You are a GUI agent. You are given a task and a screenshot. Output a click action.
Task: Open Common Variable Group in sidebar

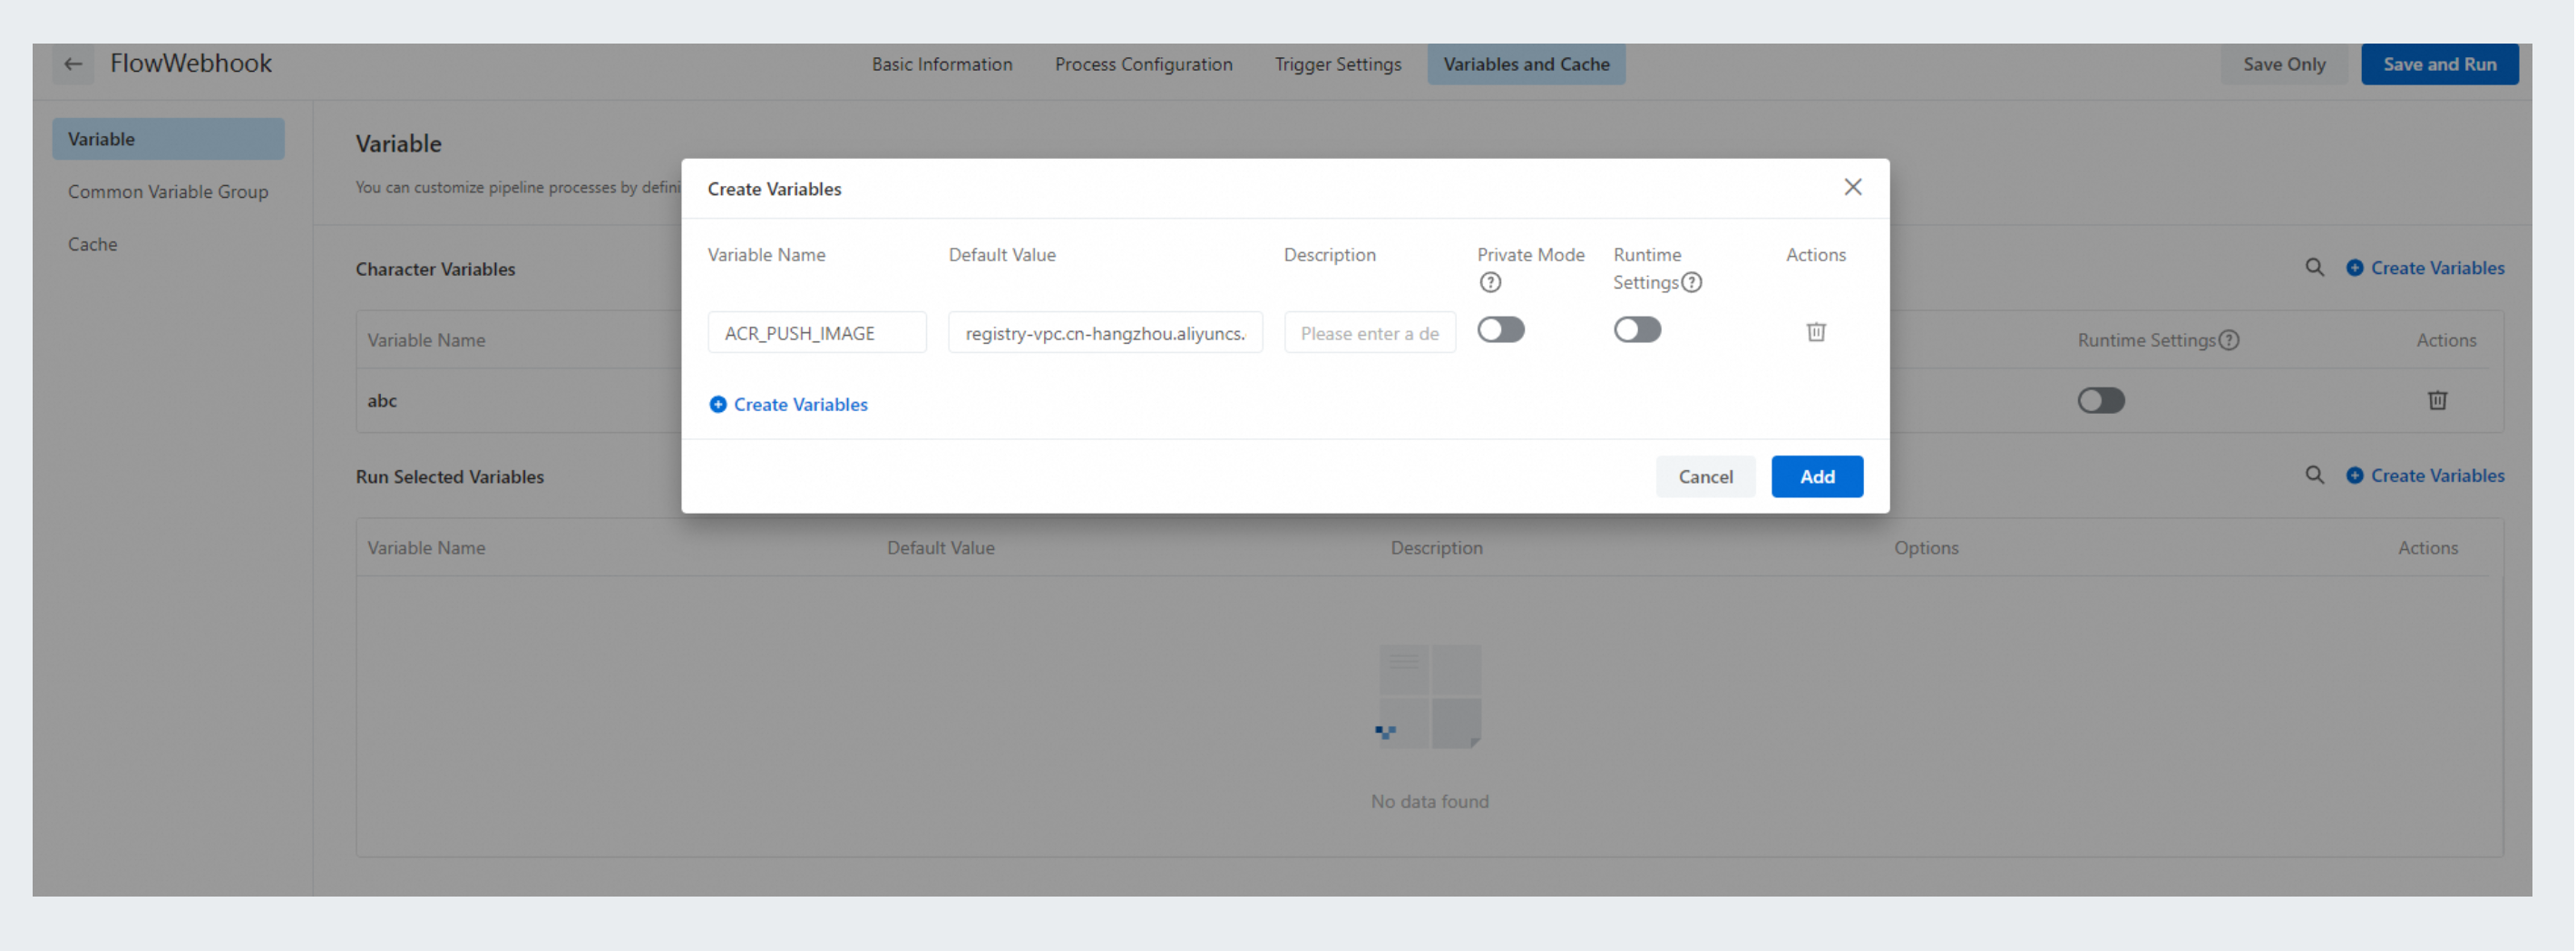click(x=168, y=191)
